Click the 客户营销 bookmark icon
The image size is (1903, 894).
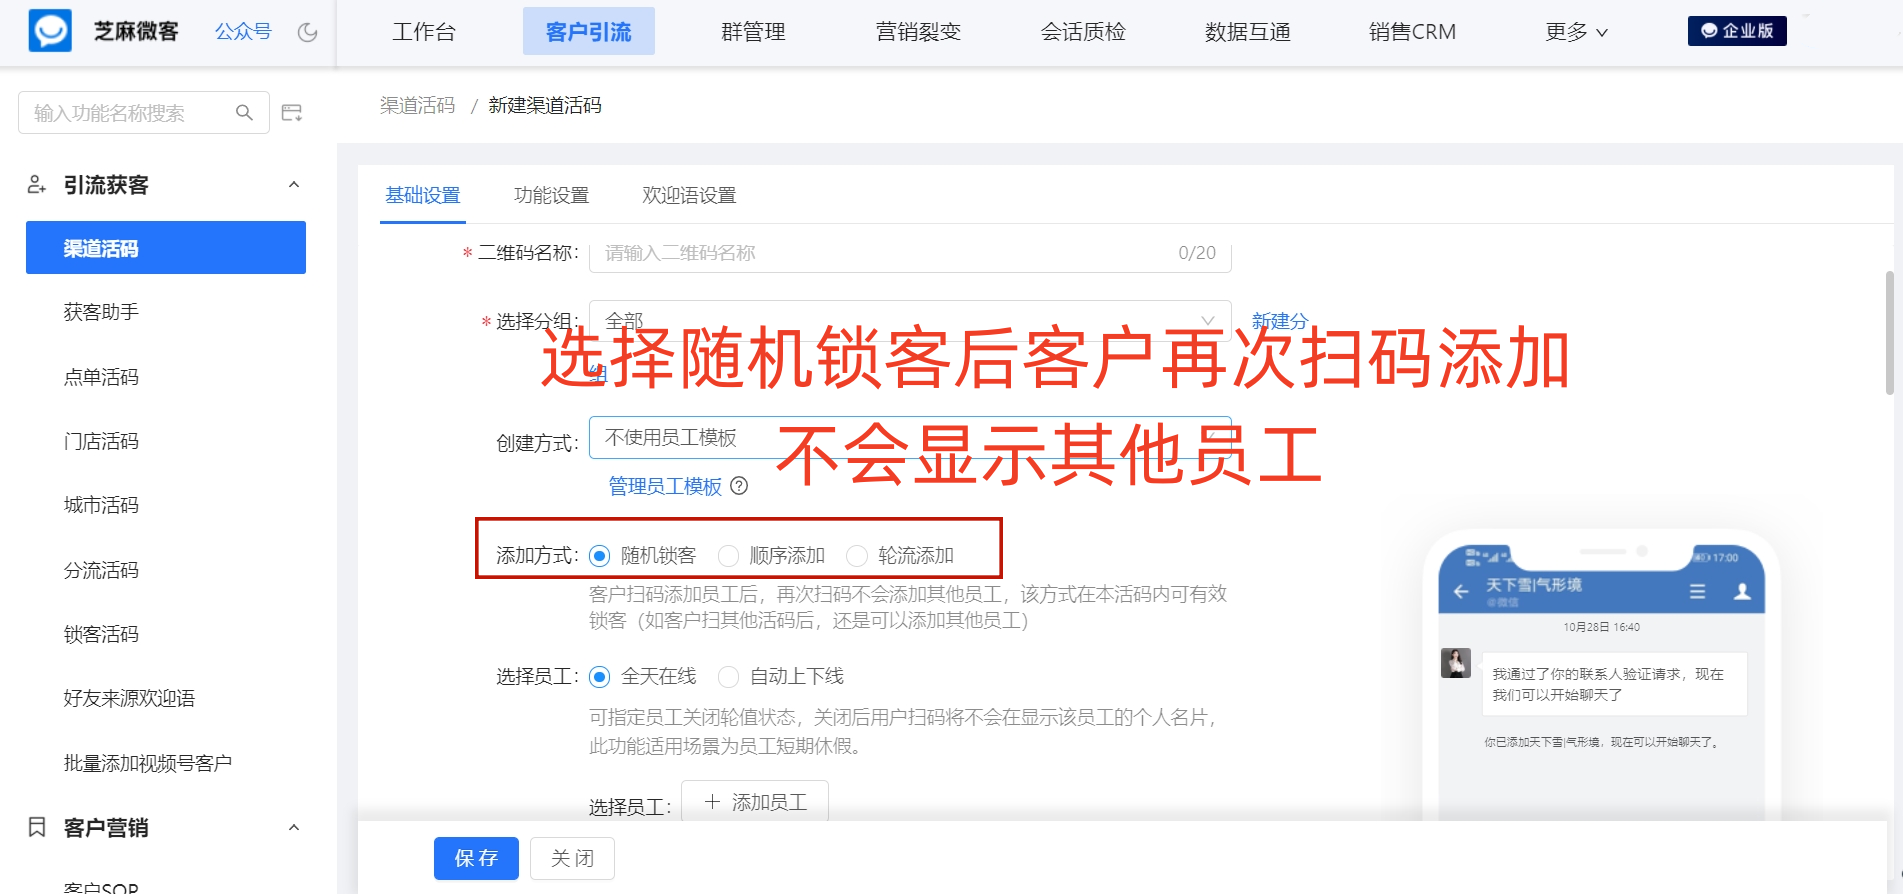(37, 827)
